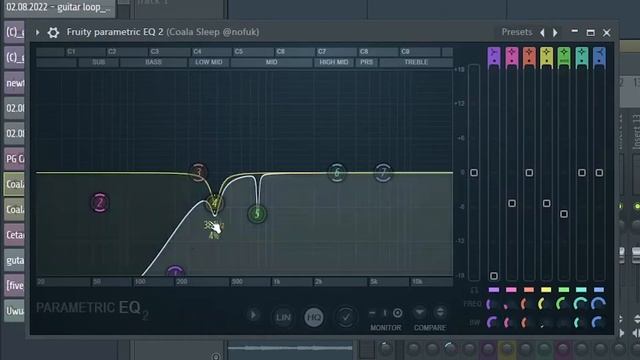Viewport: 640px width, 360px height.
Task: Go to previous preset arrow
Action: (542, 32)
